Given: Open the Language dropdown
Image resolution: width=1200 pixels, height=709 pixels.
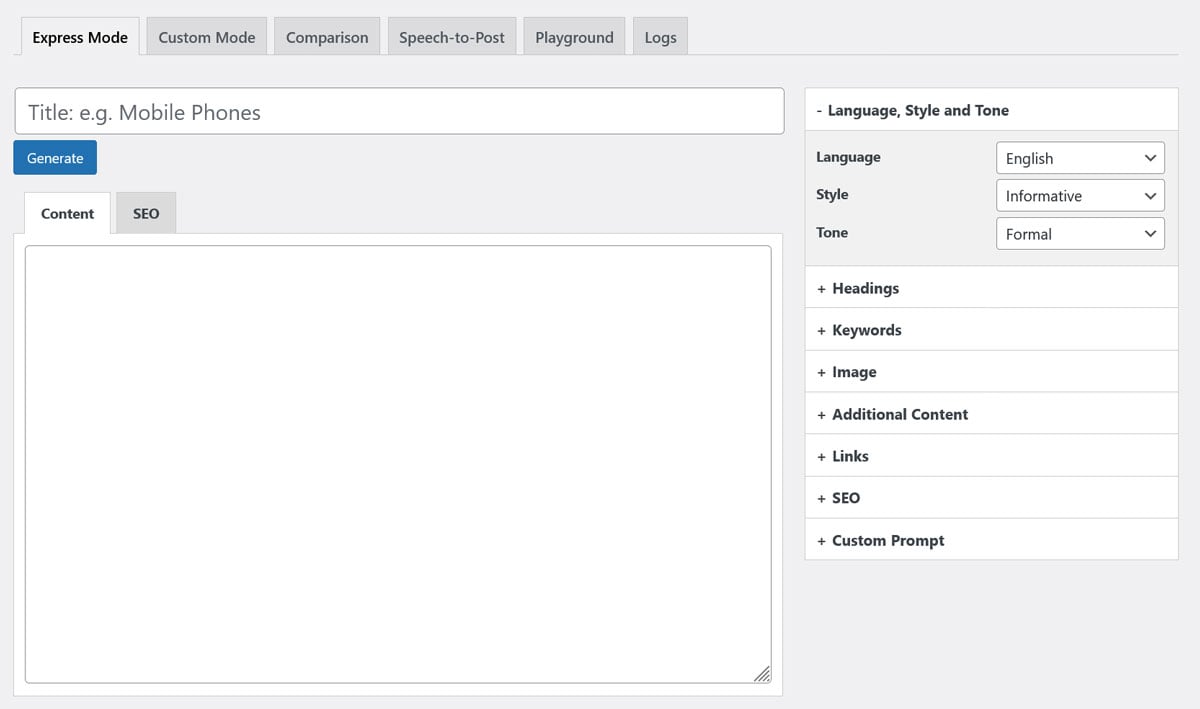Looking at the screenshot, I should (x=1080, y=158).
